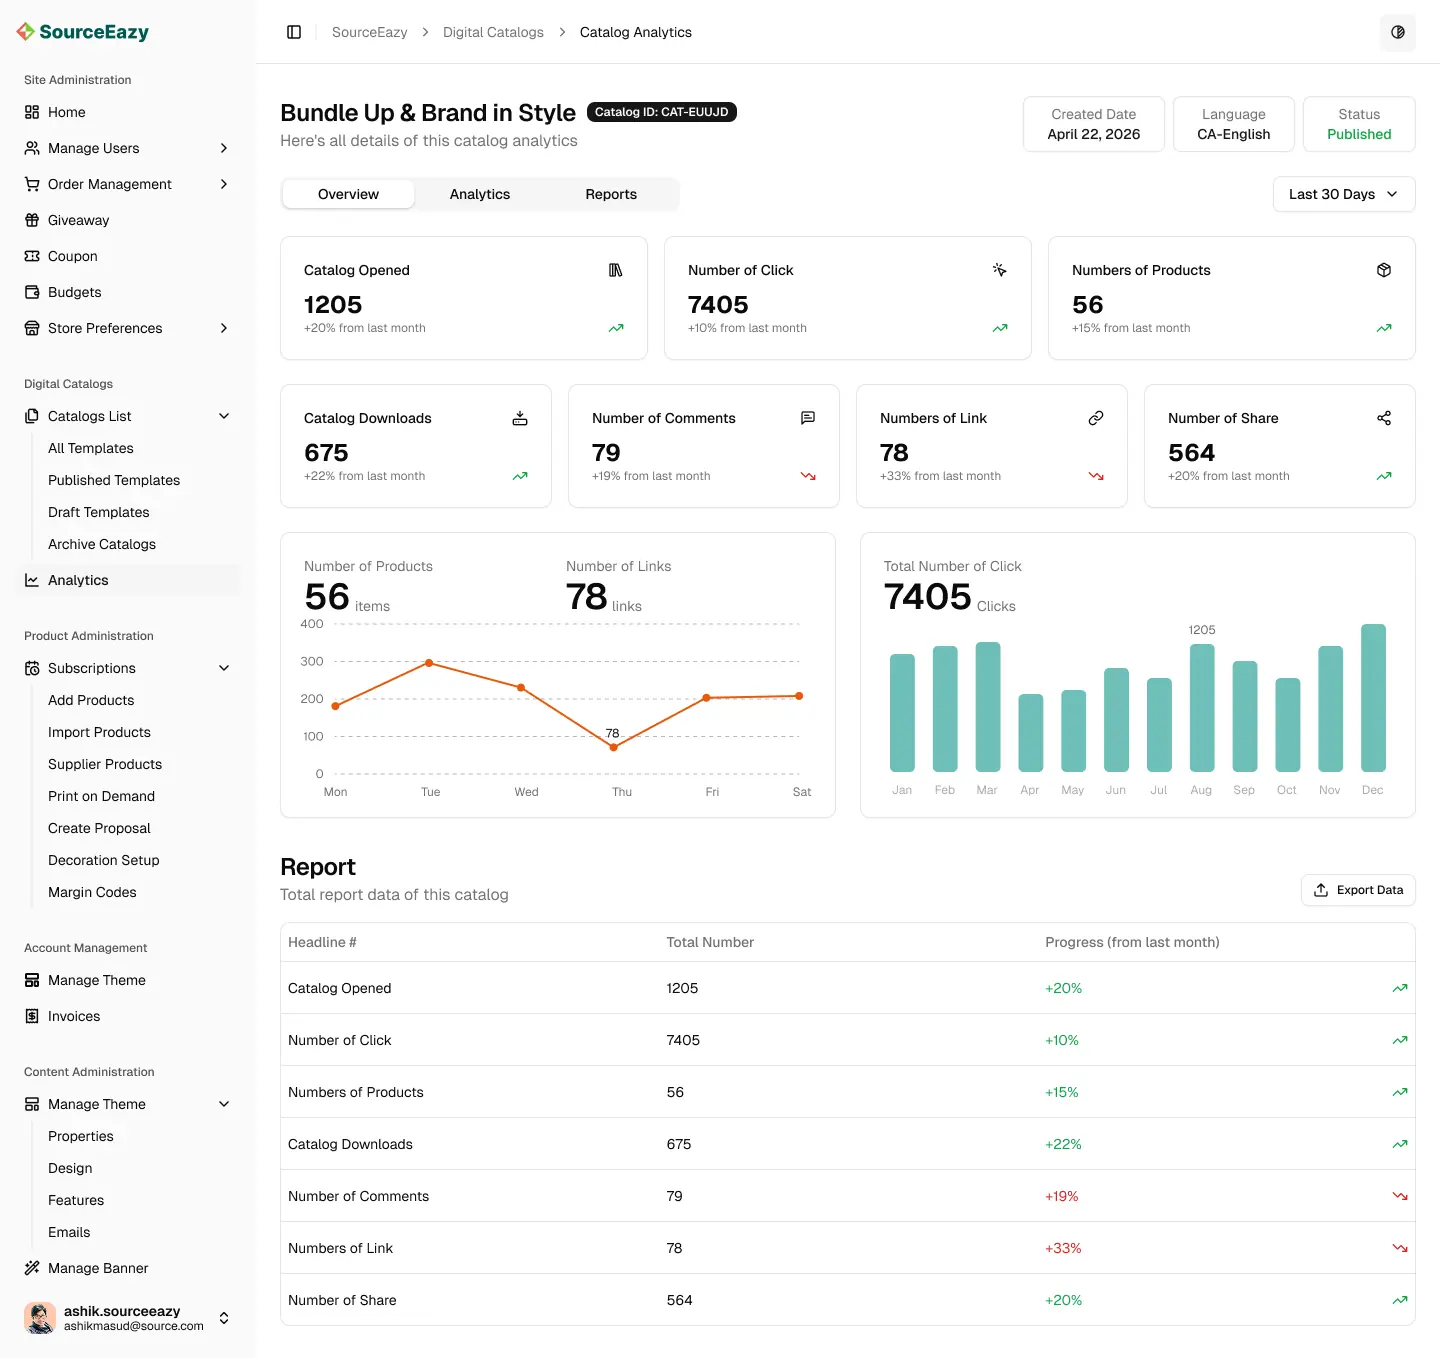1440x1358 pixels.
Task: Click the Catalog ID: CAT-EUUJD badge
Action: click(x=662, y=112)
